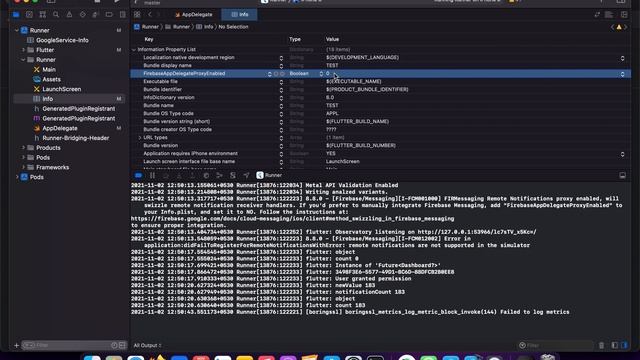Select Main storyboard file
The height and width of the screenshot is (360, 640).
tap(49, 69)
